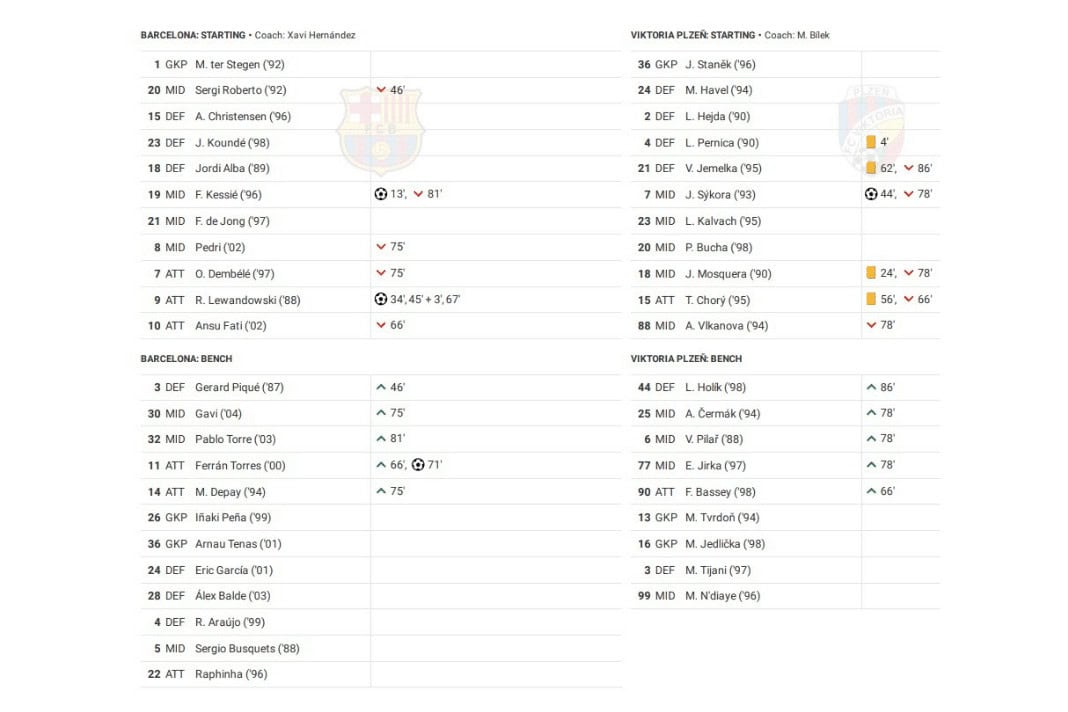This screenshot has height=712, width=1068.
Task: Click the FC Barcelona crest logo
Action: 380,130
